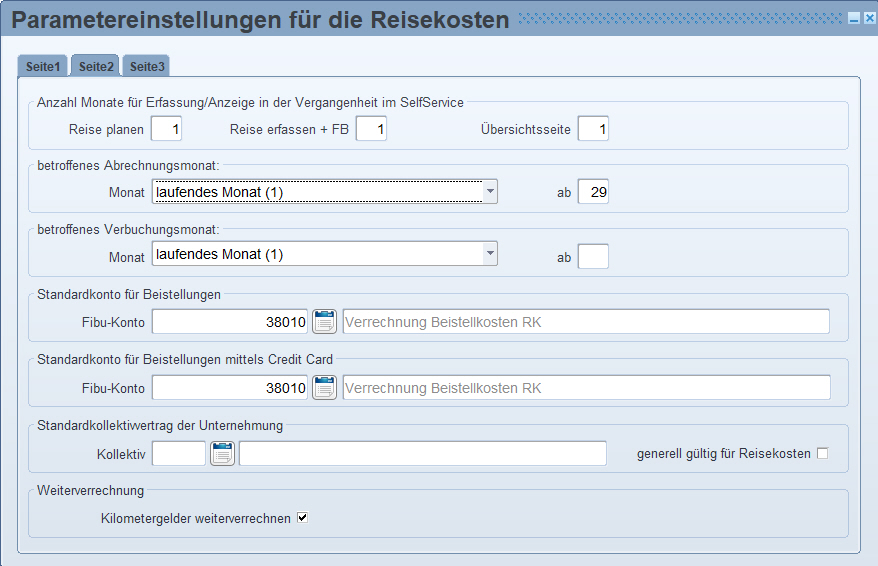The image size is (878, 566).
Task: Enable generell gültig für Reisekosten checkbox
Action: coord(823,454)
